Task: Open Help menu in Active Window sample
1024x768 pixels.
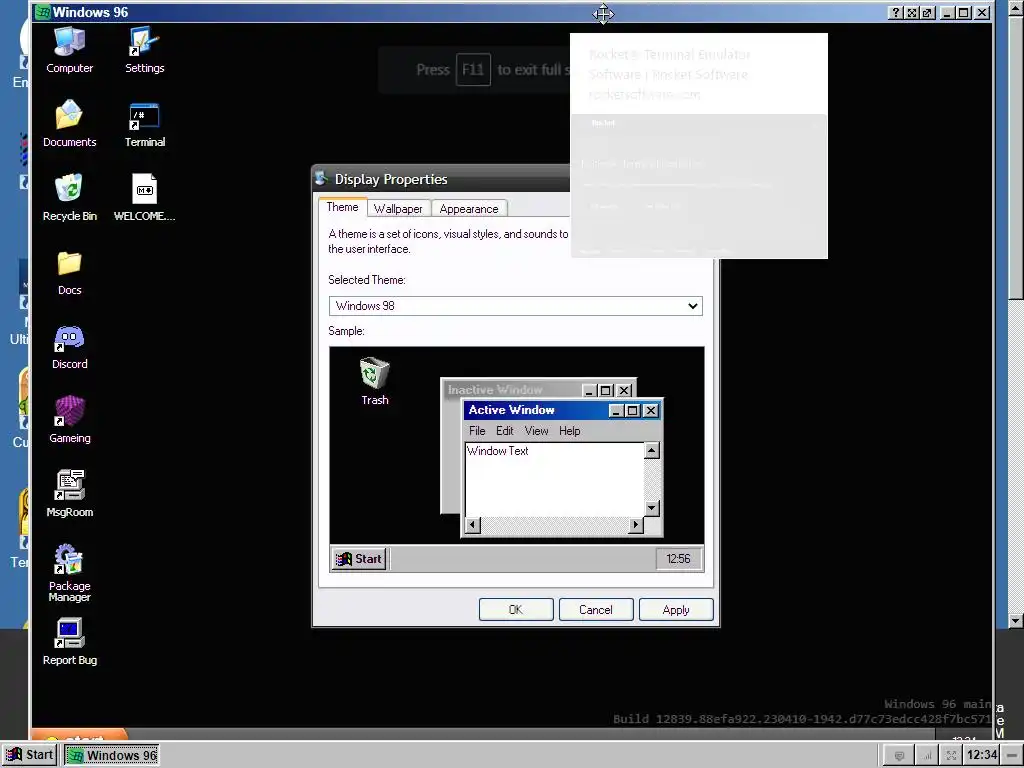Action: point(569,431)
